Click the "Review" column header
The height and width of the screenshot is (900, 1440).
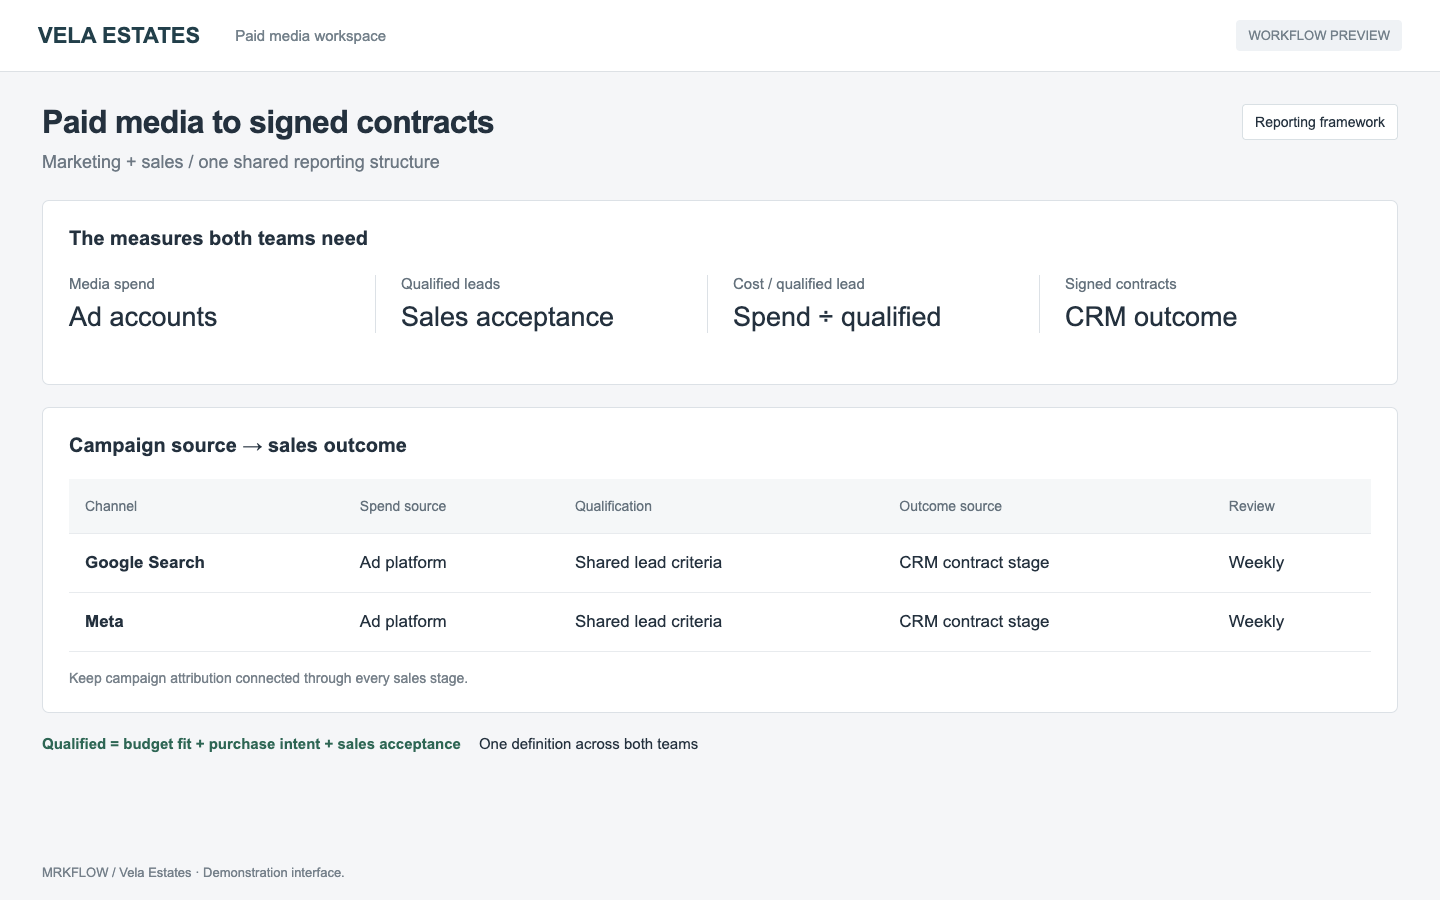[x=1252, y=506]
